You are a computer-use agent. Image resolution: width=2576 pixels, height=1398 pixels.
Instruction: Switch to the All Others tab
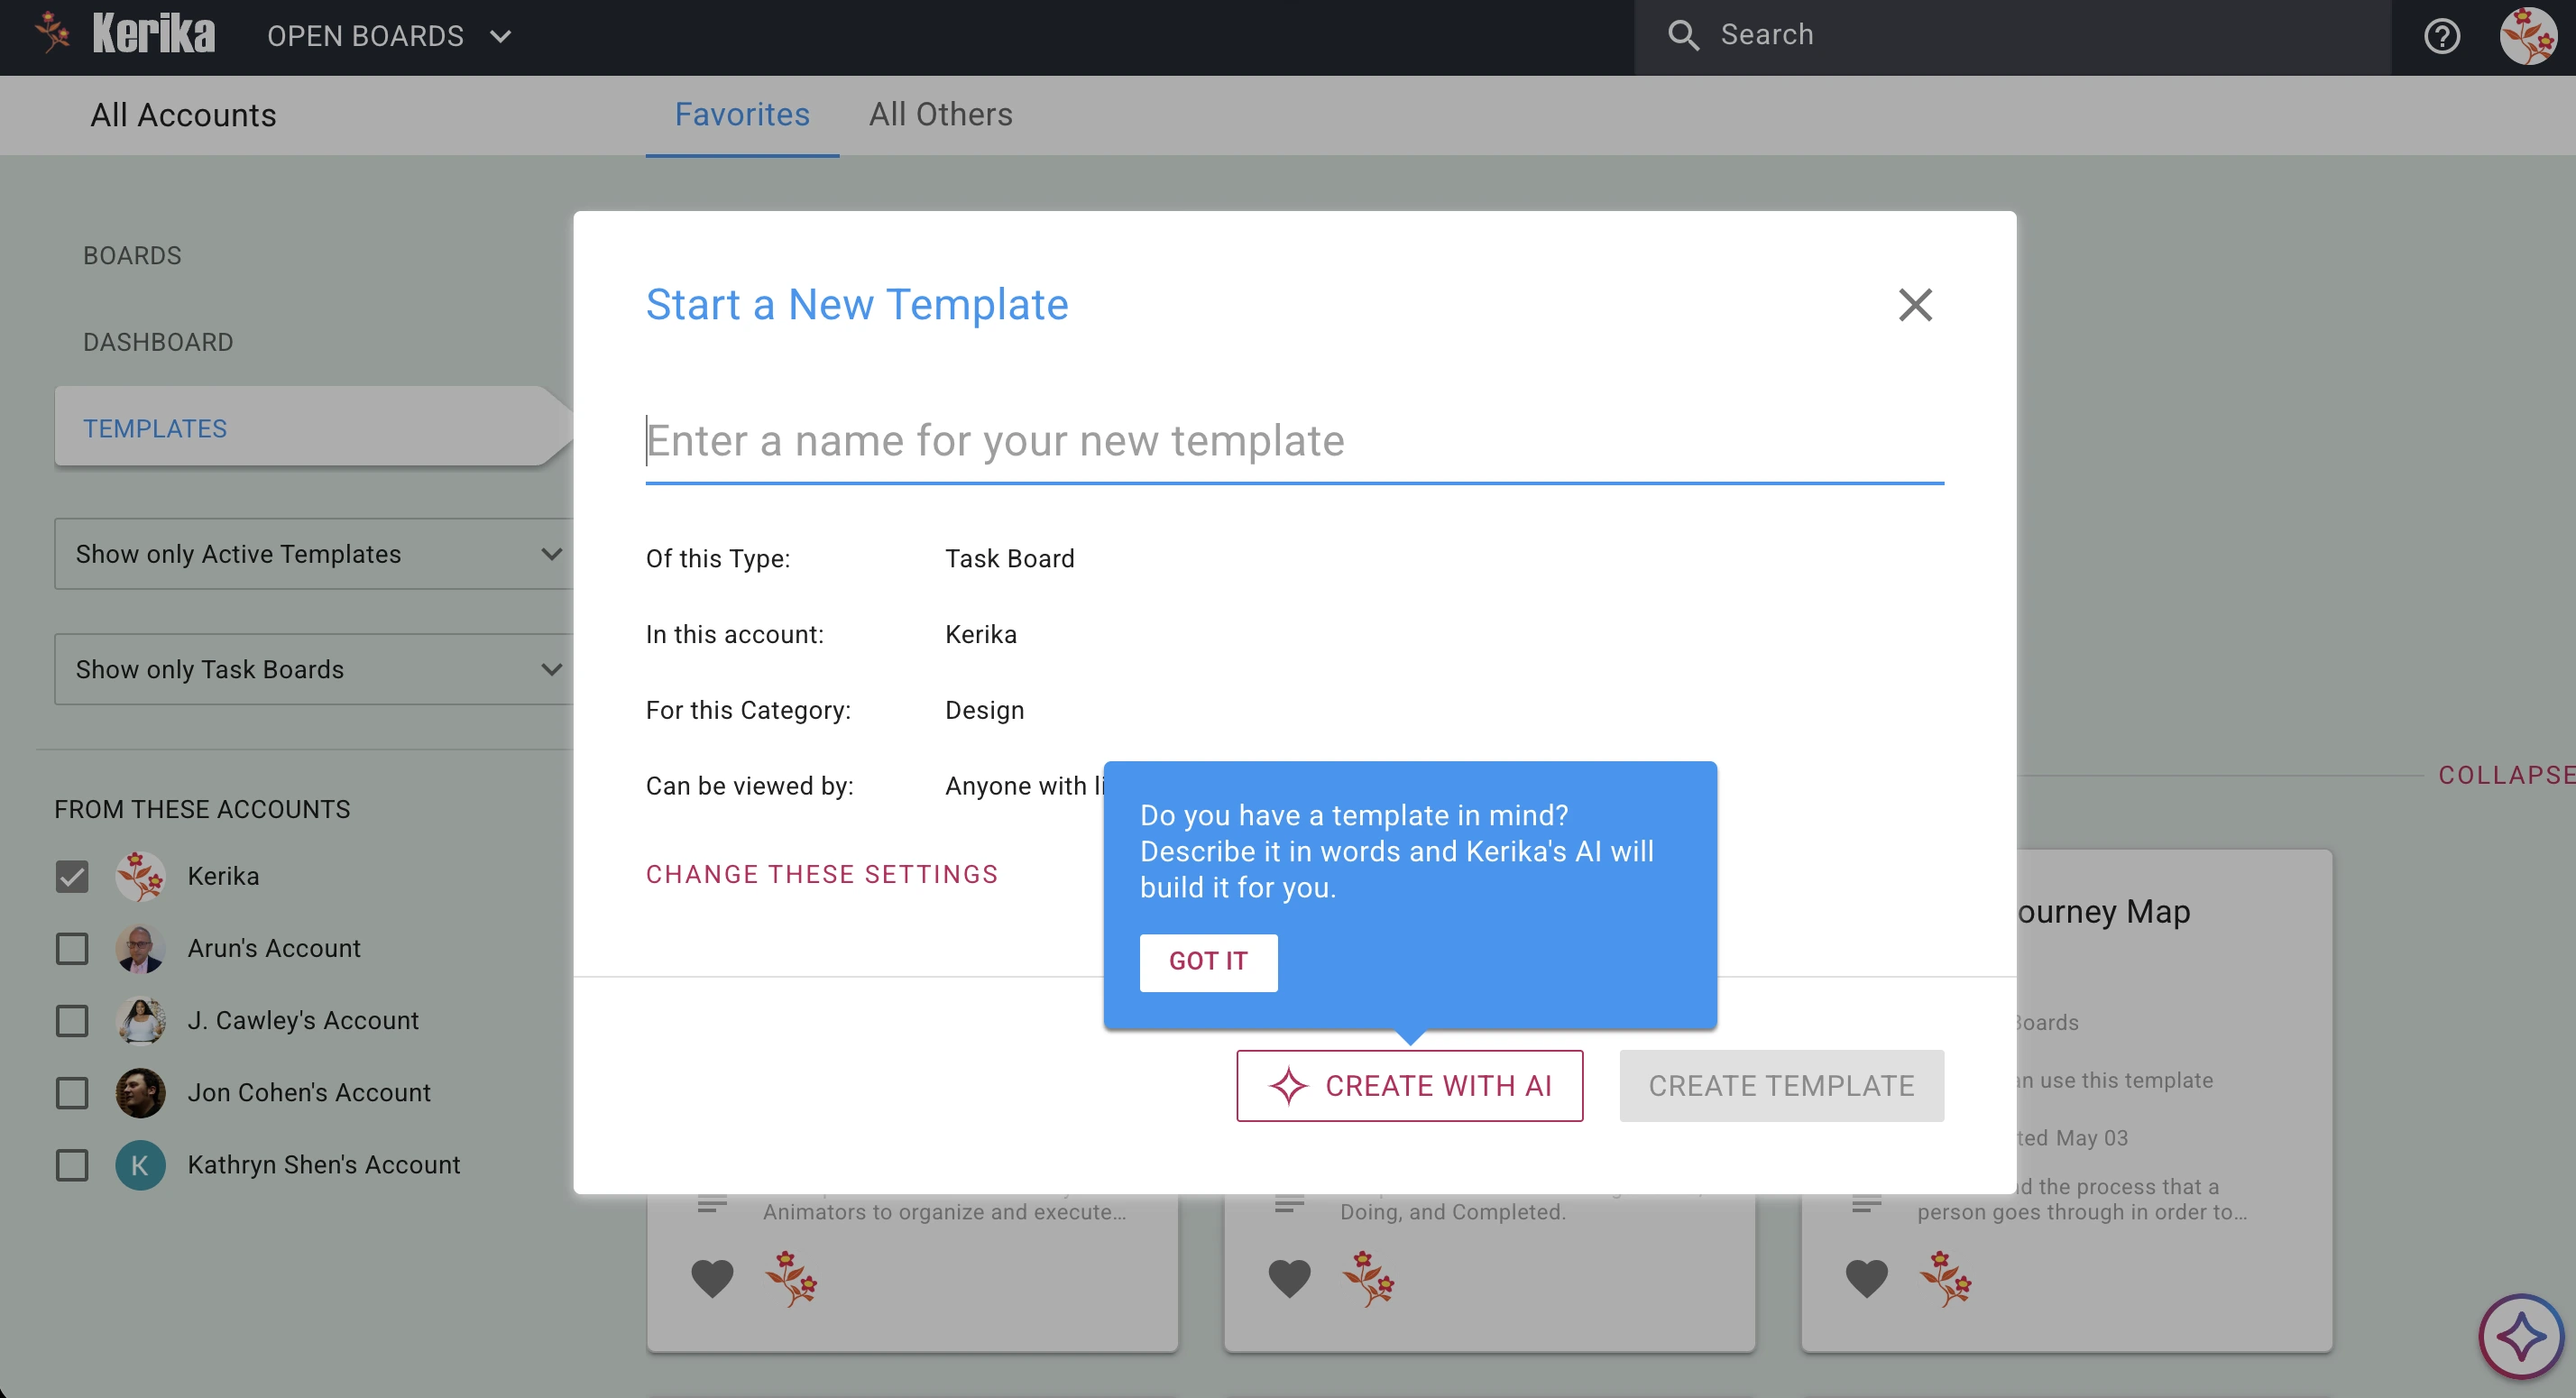click(x=940, y=115)
